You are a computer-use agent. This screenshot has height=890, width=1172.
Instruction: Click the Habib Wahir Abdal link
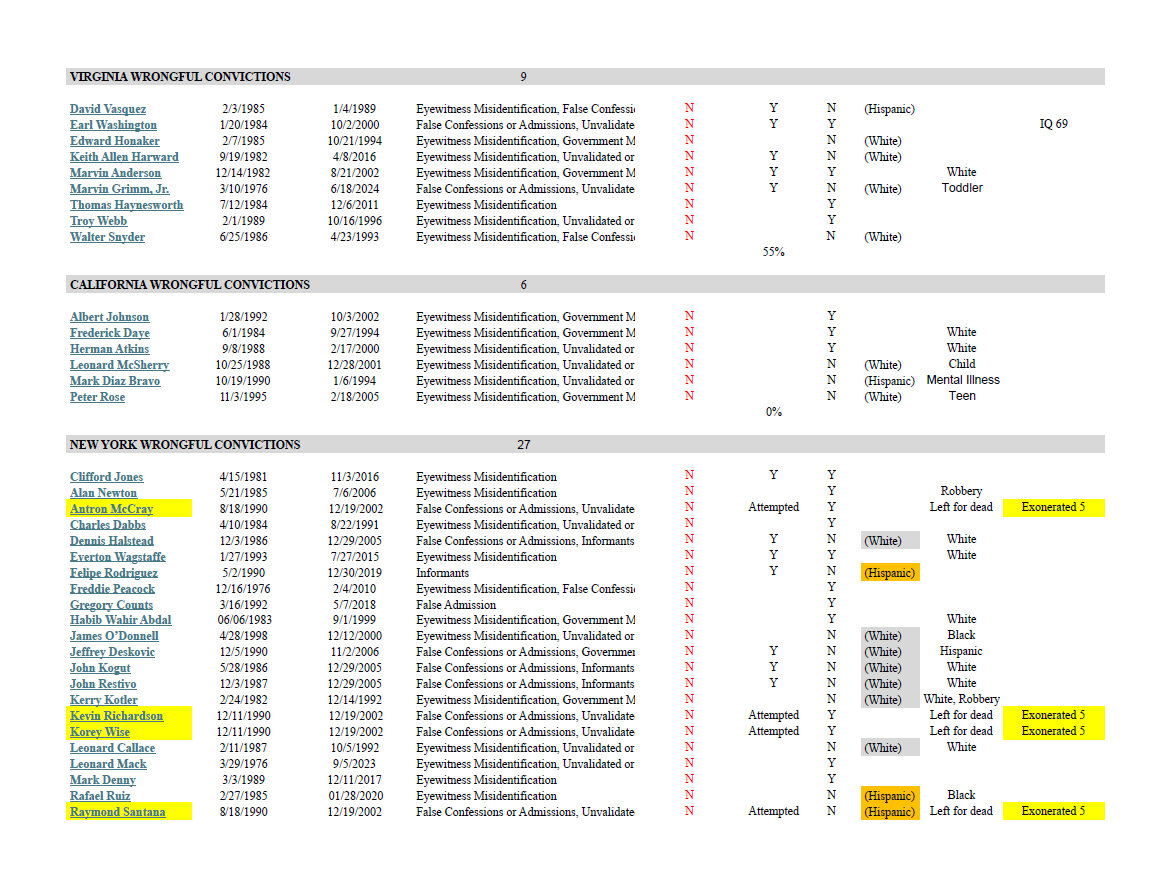tap(120, 620)
